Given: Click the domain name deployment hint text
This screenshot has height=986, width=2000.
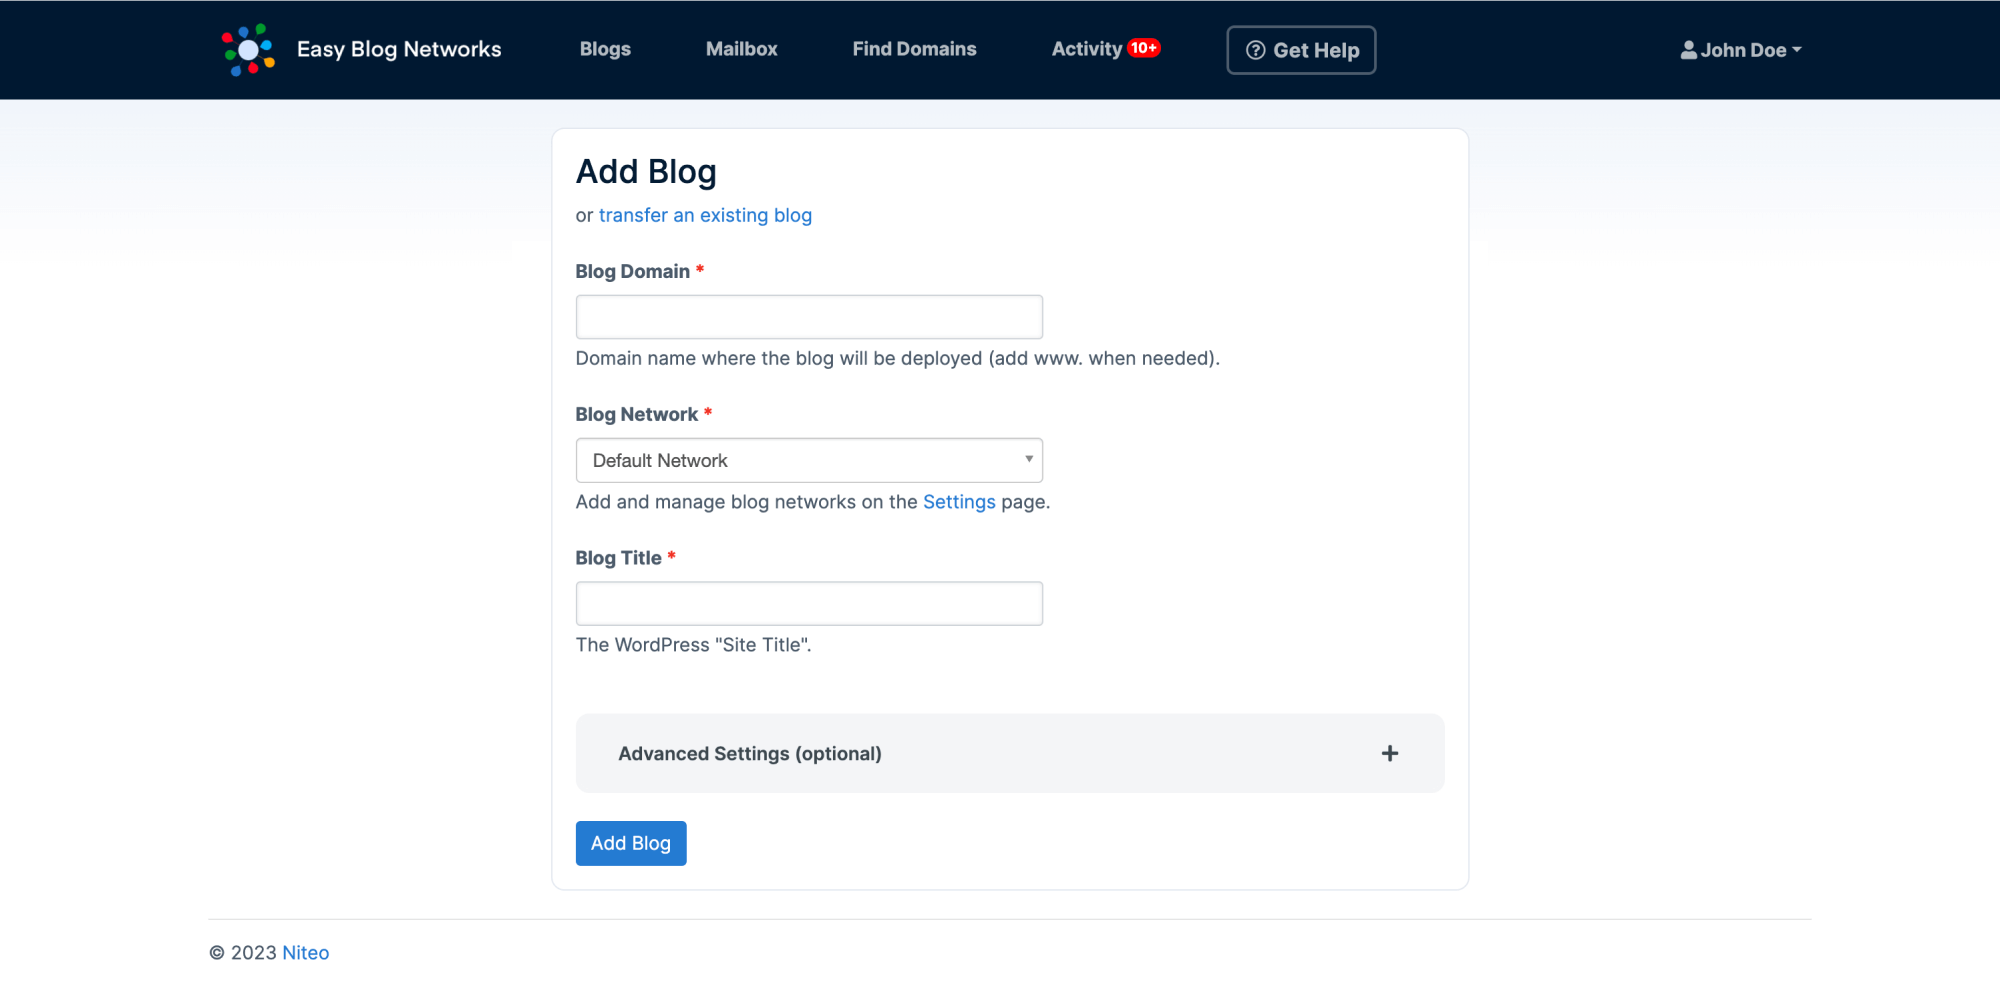Looking at the screenshot, I should click(898, 358).
